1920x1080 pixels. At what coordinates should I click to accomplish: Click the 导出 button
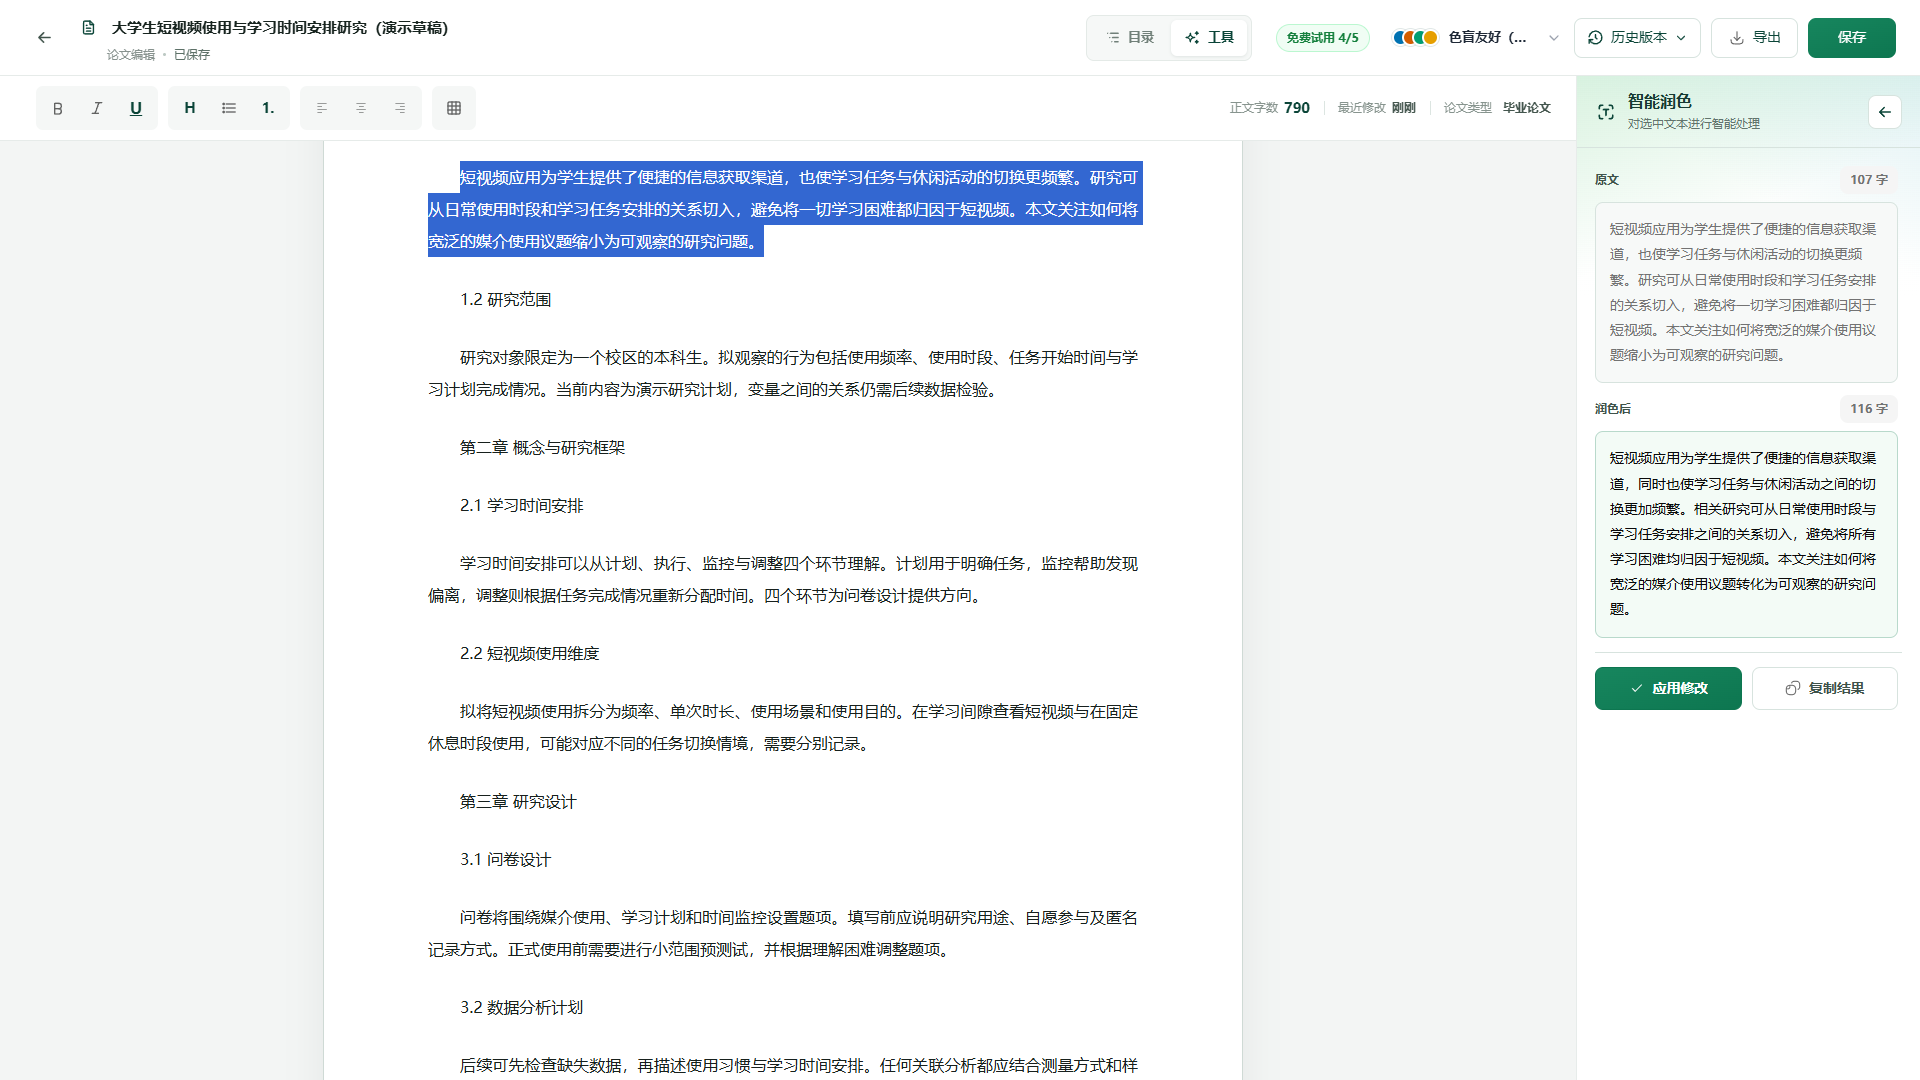pyautogui.click(x=1754, y=38)
